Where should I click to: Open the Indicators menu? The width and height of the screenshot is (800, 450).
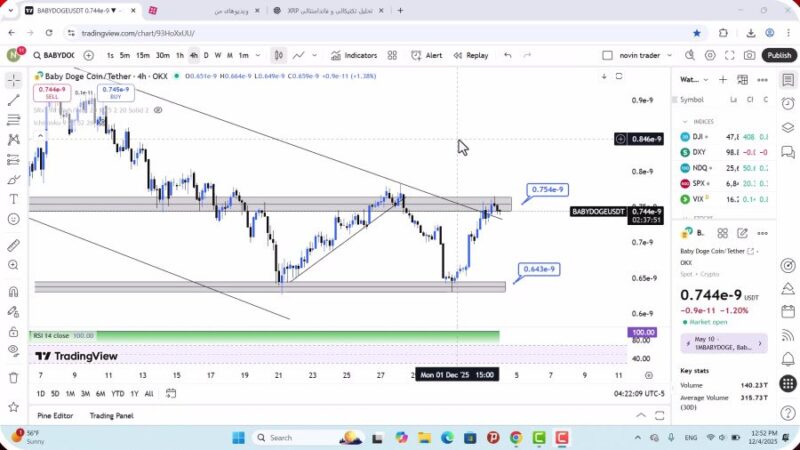(x=355, y=55)
